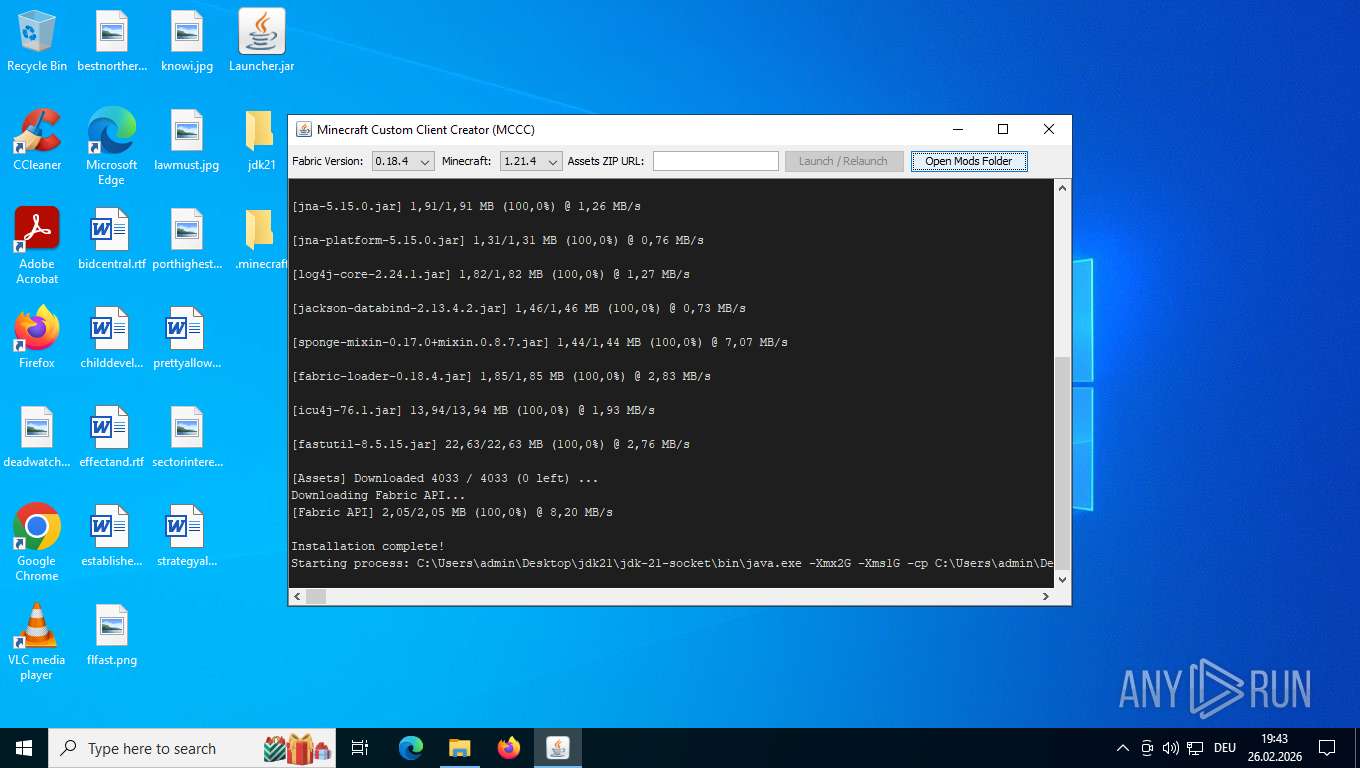Click the horizontal scrollbar thumb in console
The image size is (1360, 768).
(316, 596)
